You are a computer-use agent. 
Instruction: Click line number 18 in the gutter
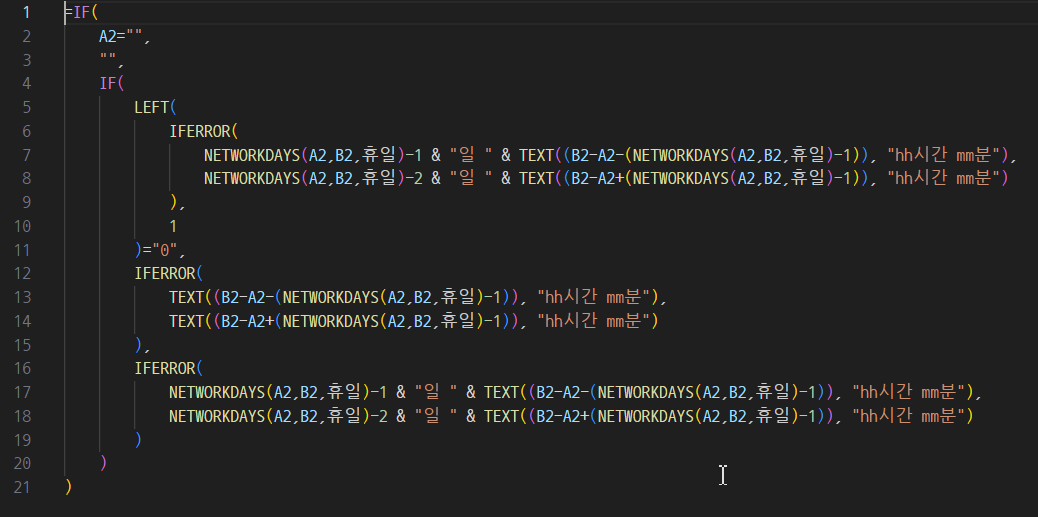tap(22, 416)
